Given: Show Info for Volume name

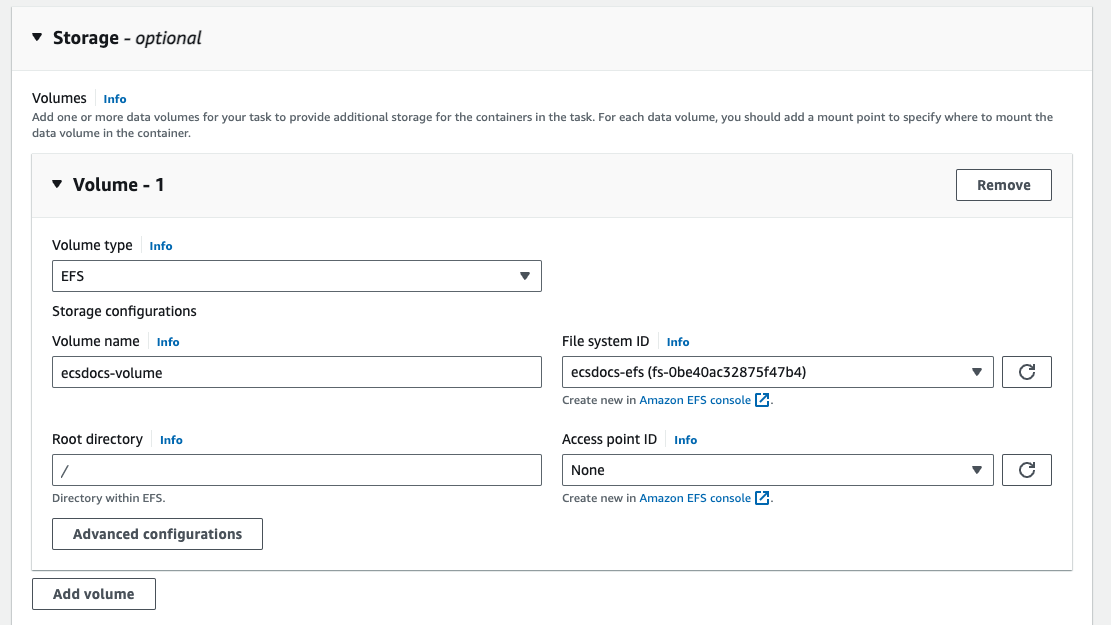Looking at the screenshot, I should click(168, 342).
